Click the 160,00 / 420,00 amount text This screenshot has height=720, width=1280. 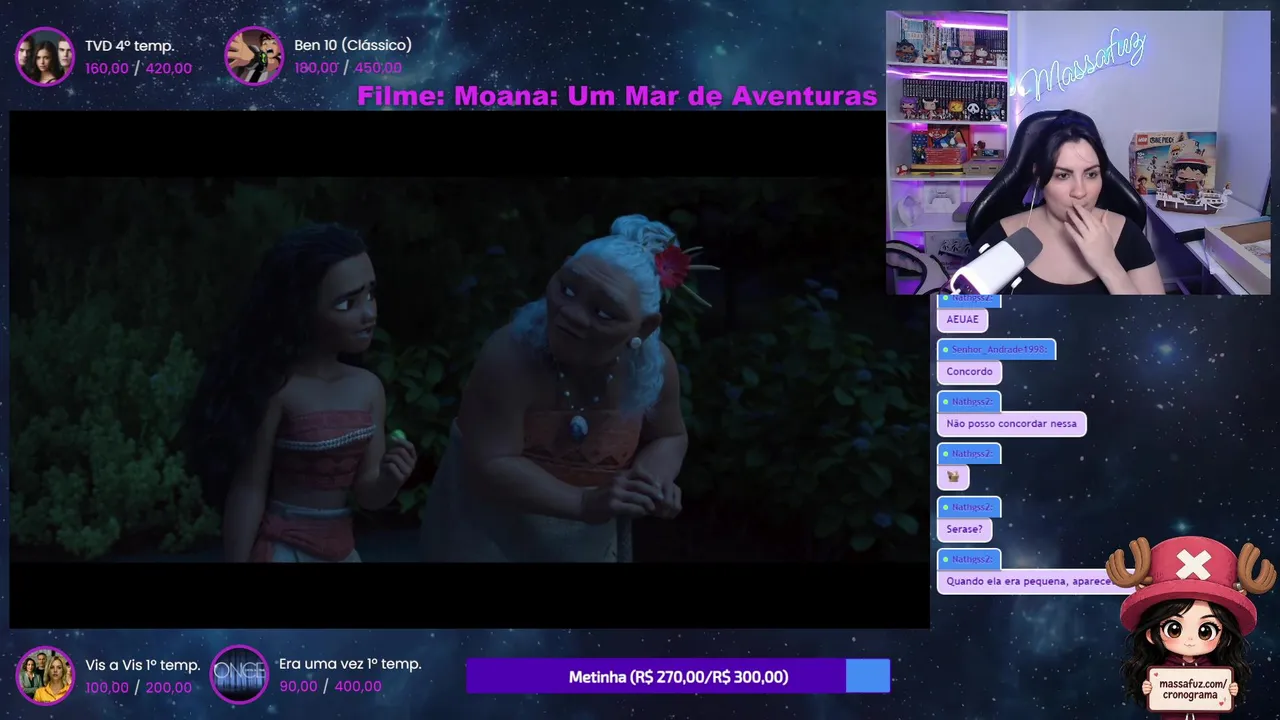[x=138, y=68]
